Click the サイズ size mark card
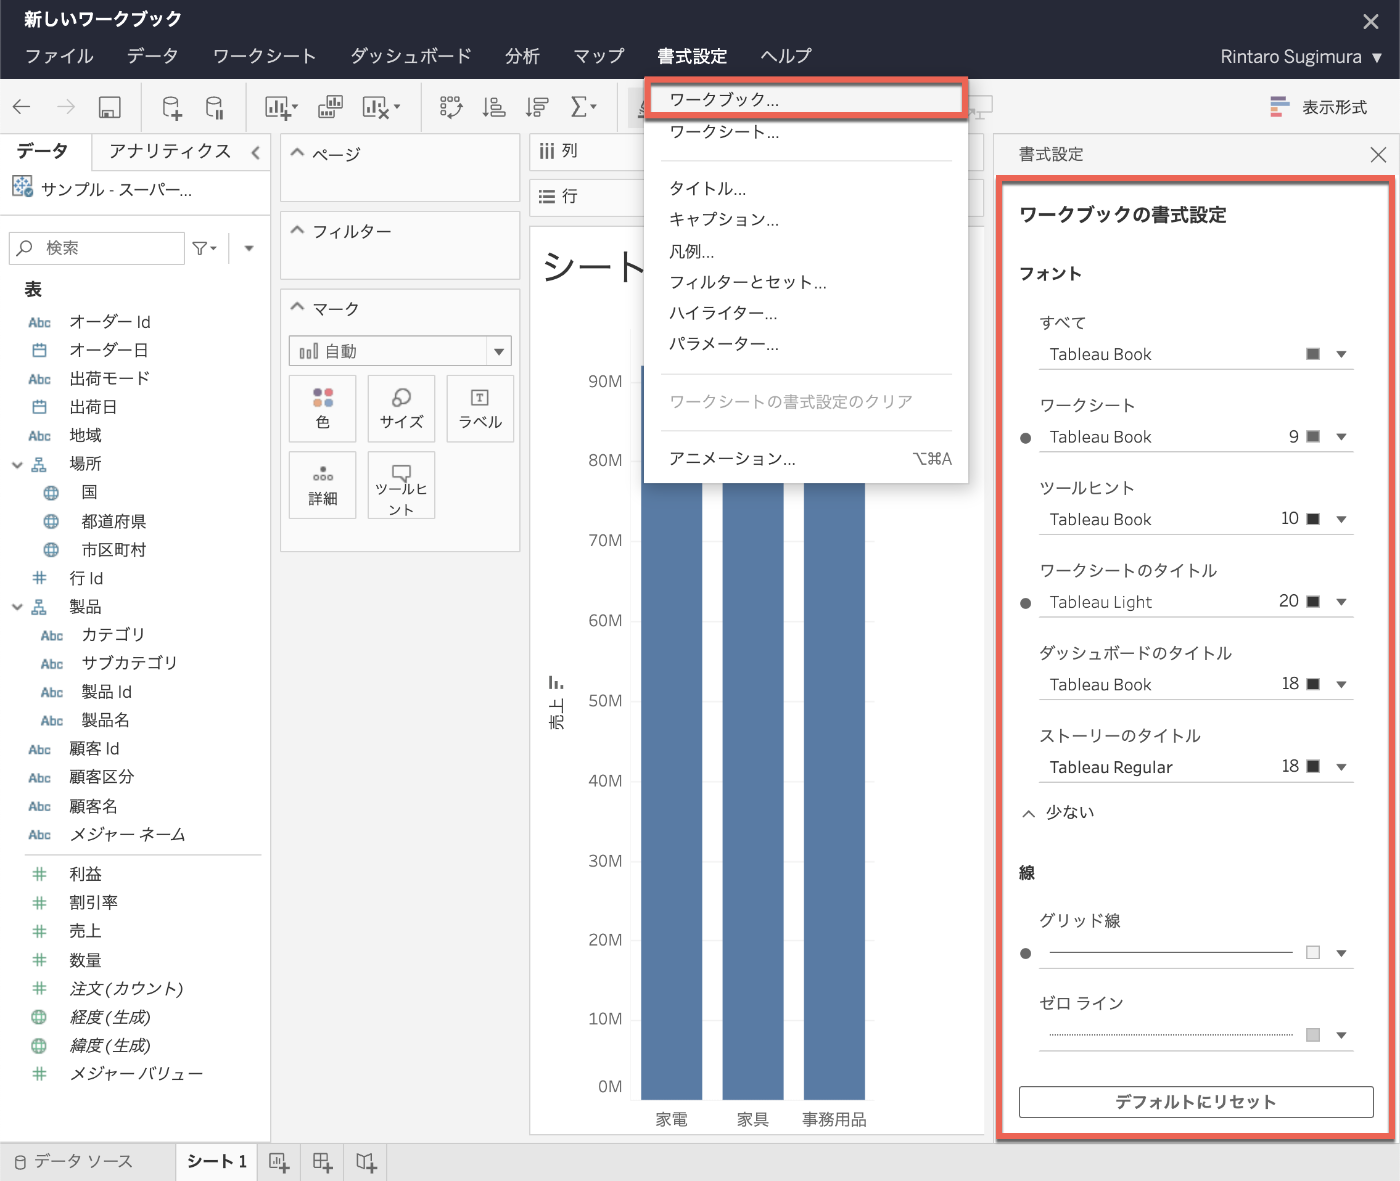 coord(401,408)
